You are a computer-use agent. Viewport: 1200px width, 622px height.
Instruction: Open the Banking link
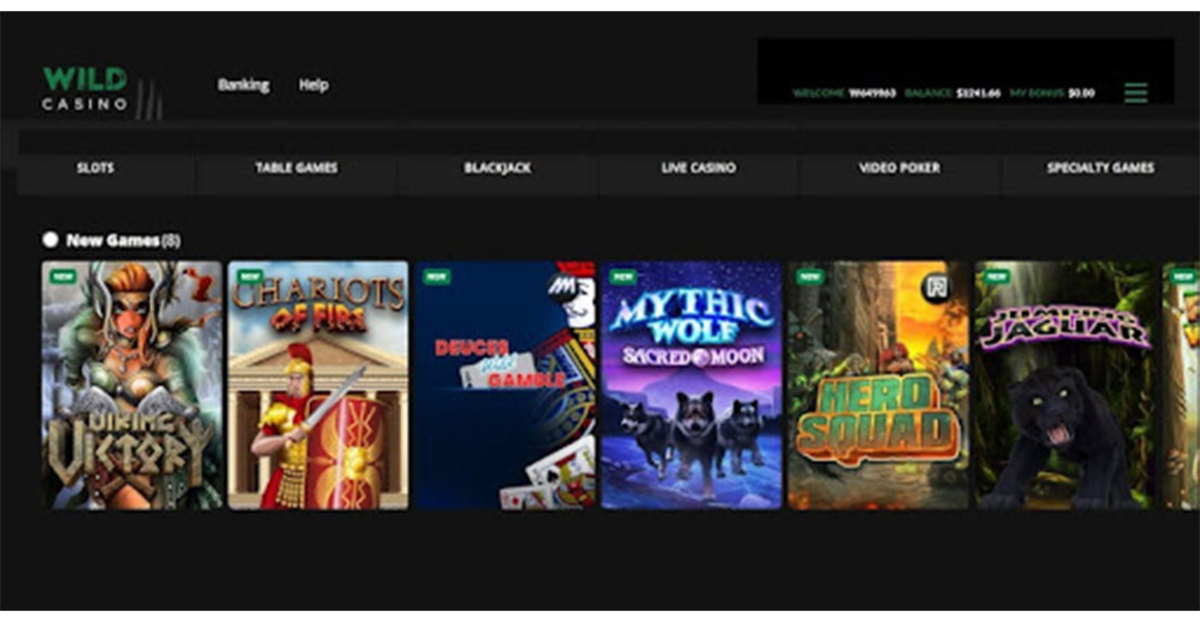(x=243, y=85)
